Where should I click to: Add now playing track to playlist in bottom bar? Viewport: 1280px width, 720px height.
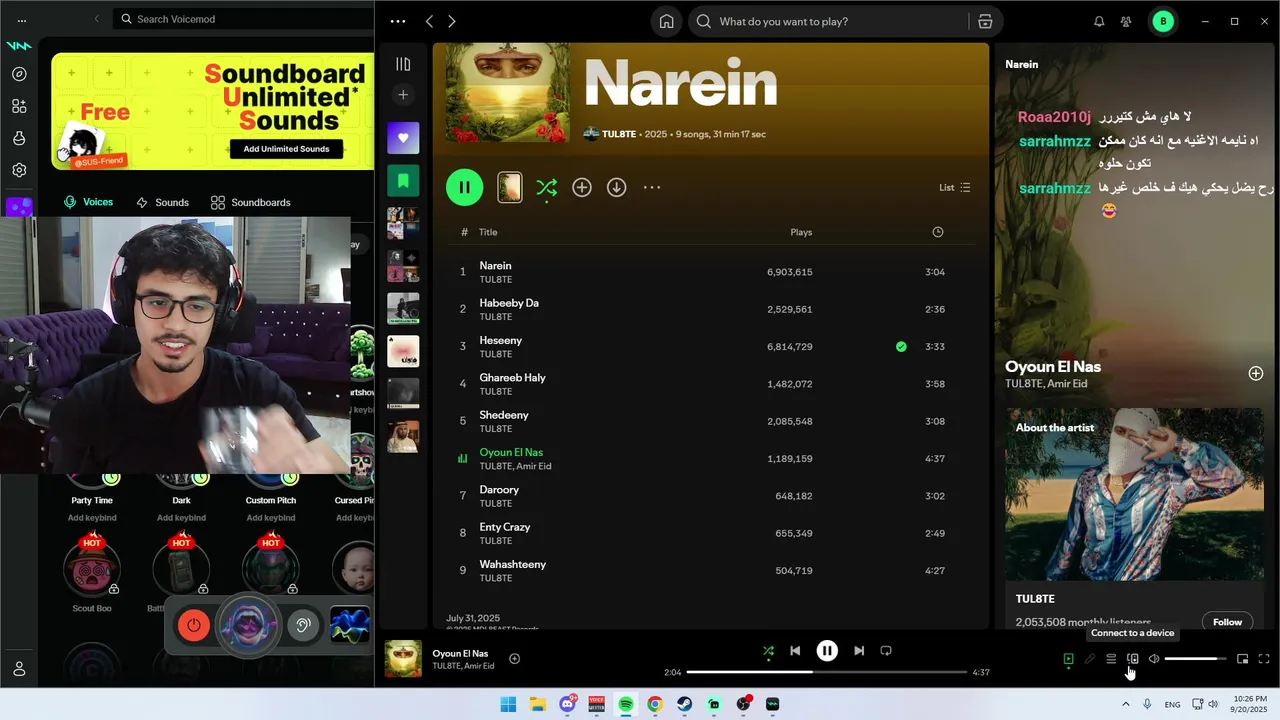coord(514,658)
